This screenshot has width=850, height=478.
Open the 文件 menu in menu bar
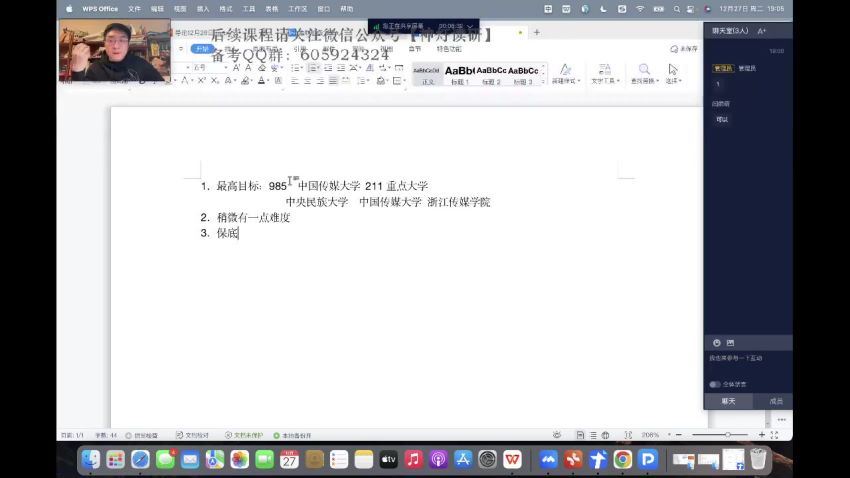point(134,9)
